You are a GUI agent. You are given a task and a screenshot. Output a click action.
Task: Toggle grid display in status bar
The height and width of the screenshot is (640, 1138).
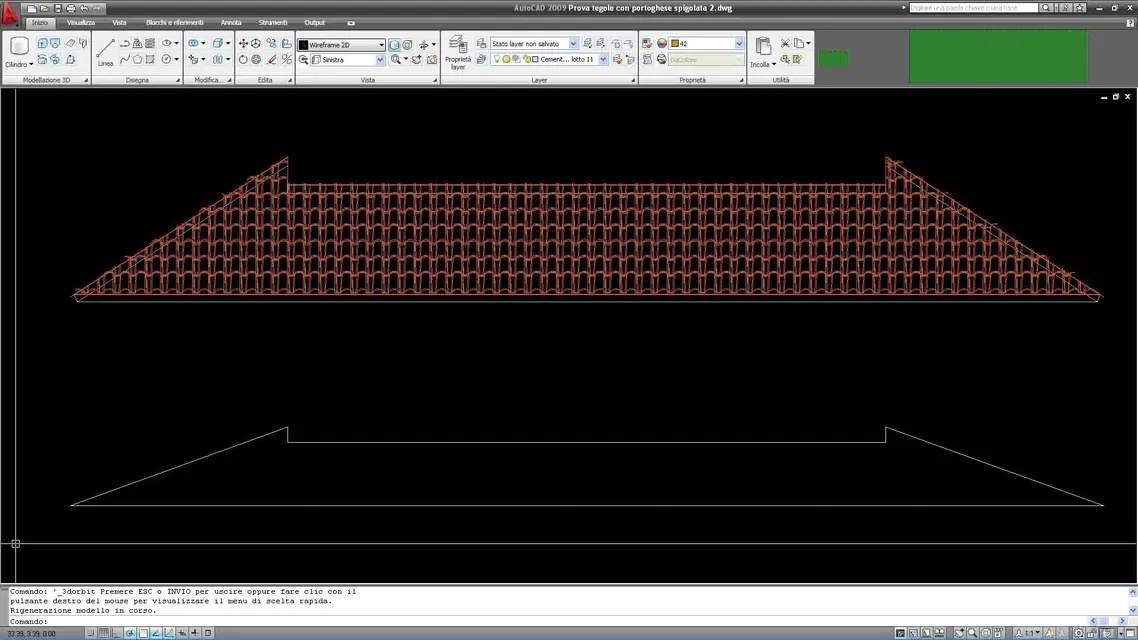coord(104,633)
